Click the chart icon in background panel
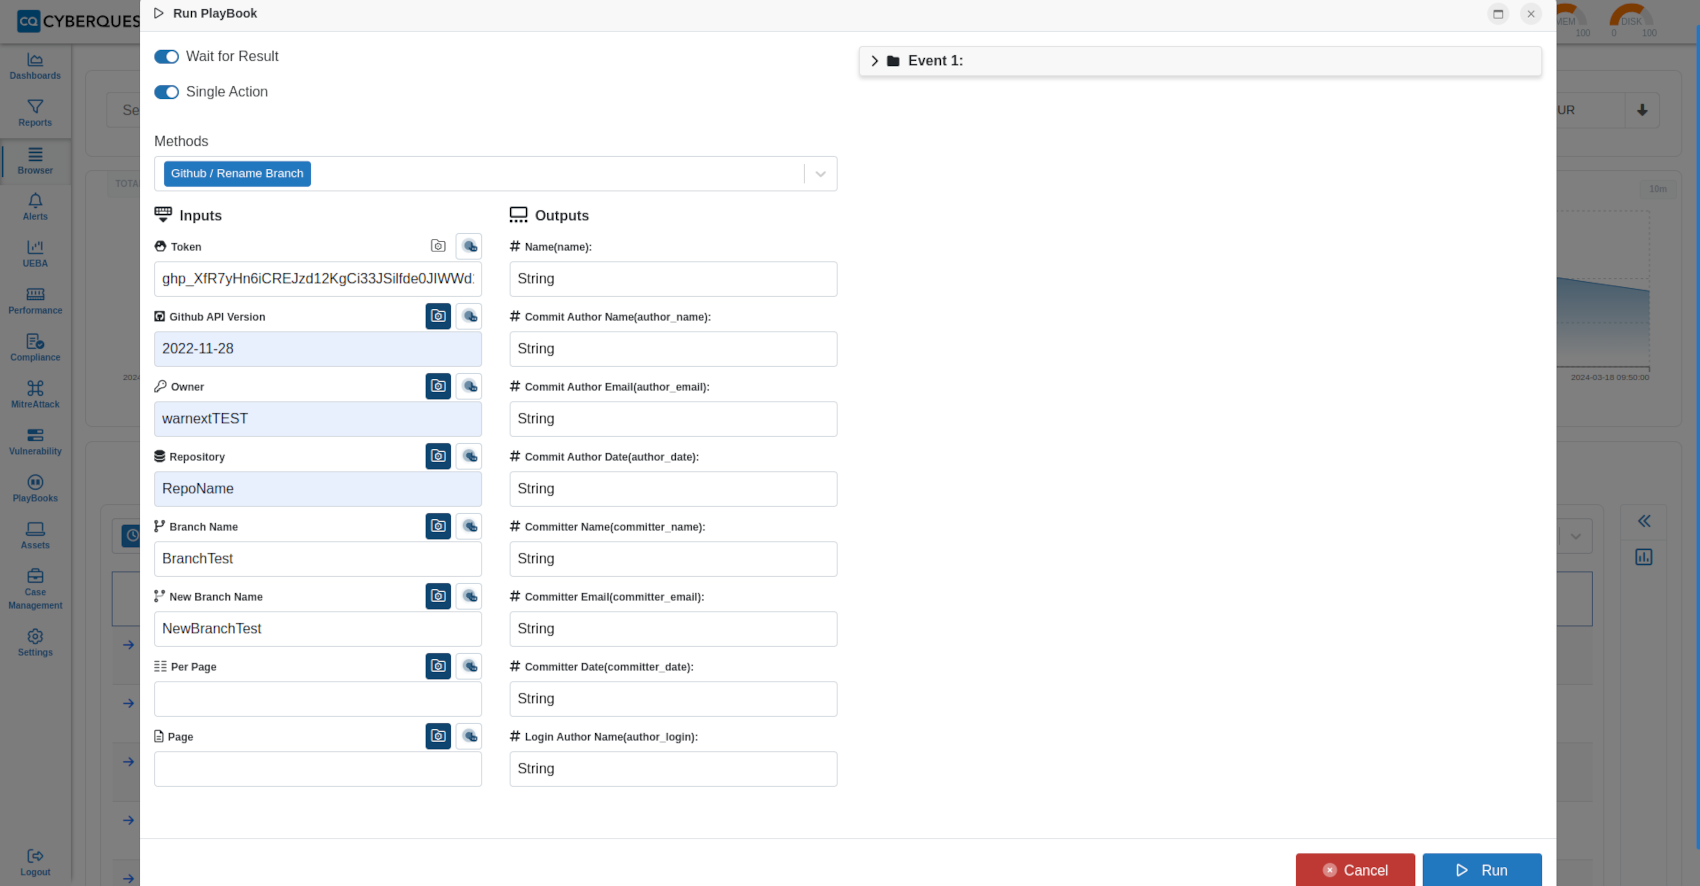 pyautogui.click(x=1644, y=557)
